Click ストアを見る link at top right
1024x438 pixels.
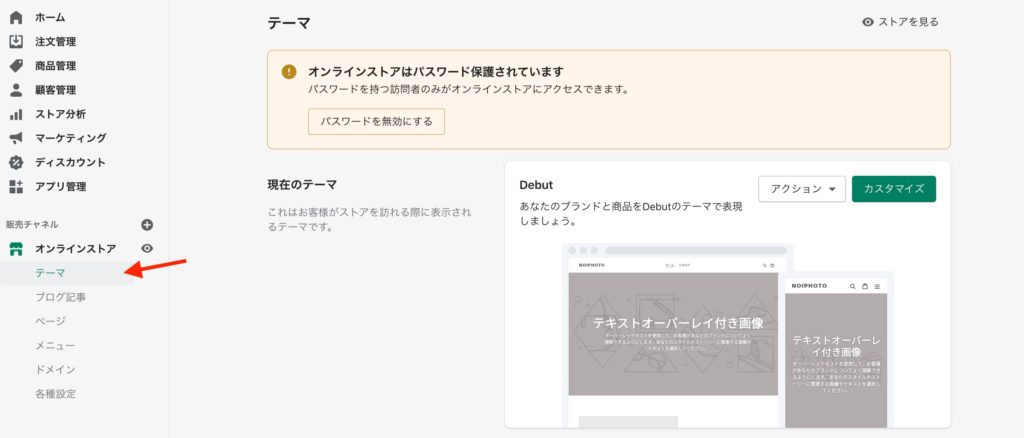click(x=900, y=22)
